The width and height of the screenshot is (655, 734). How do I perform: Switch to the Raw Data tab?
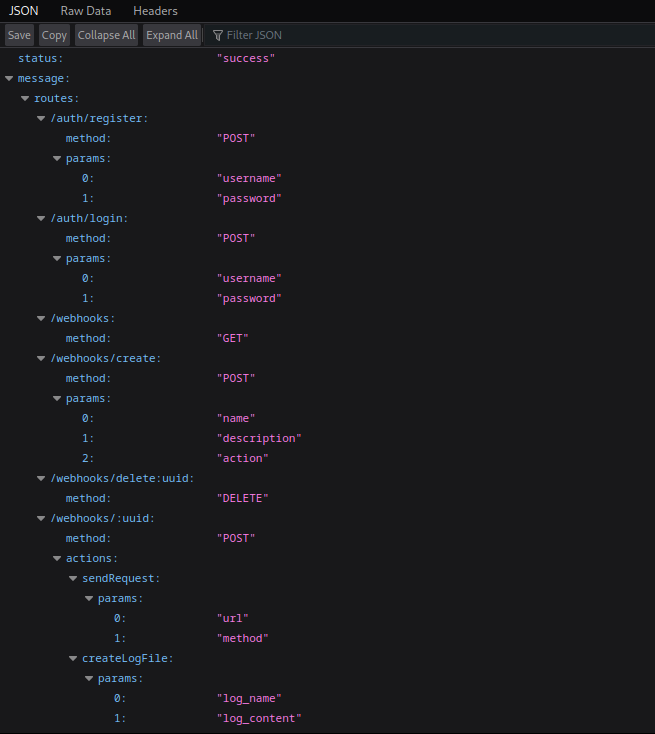tap(85, 11)
